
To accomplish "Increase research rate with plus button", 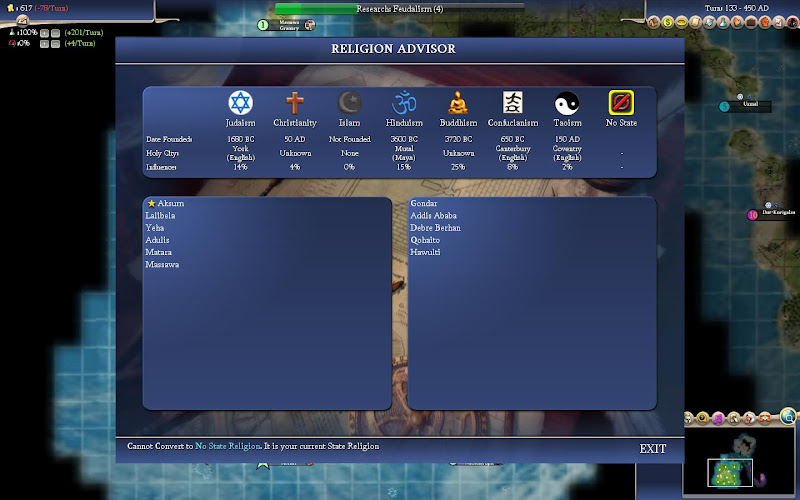I will point(44,33).
